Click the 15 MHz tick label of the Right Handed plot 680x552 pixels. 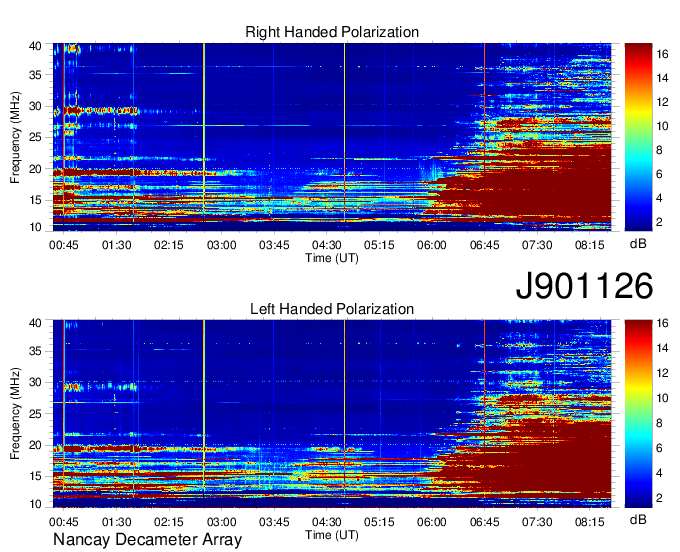pos(36,200)
